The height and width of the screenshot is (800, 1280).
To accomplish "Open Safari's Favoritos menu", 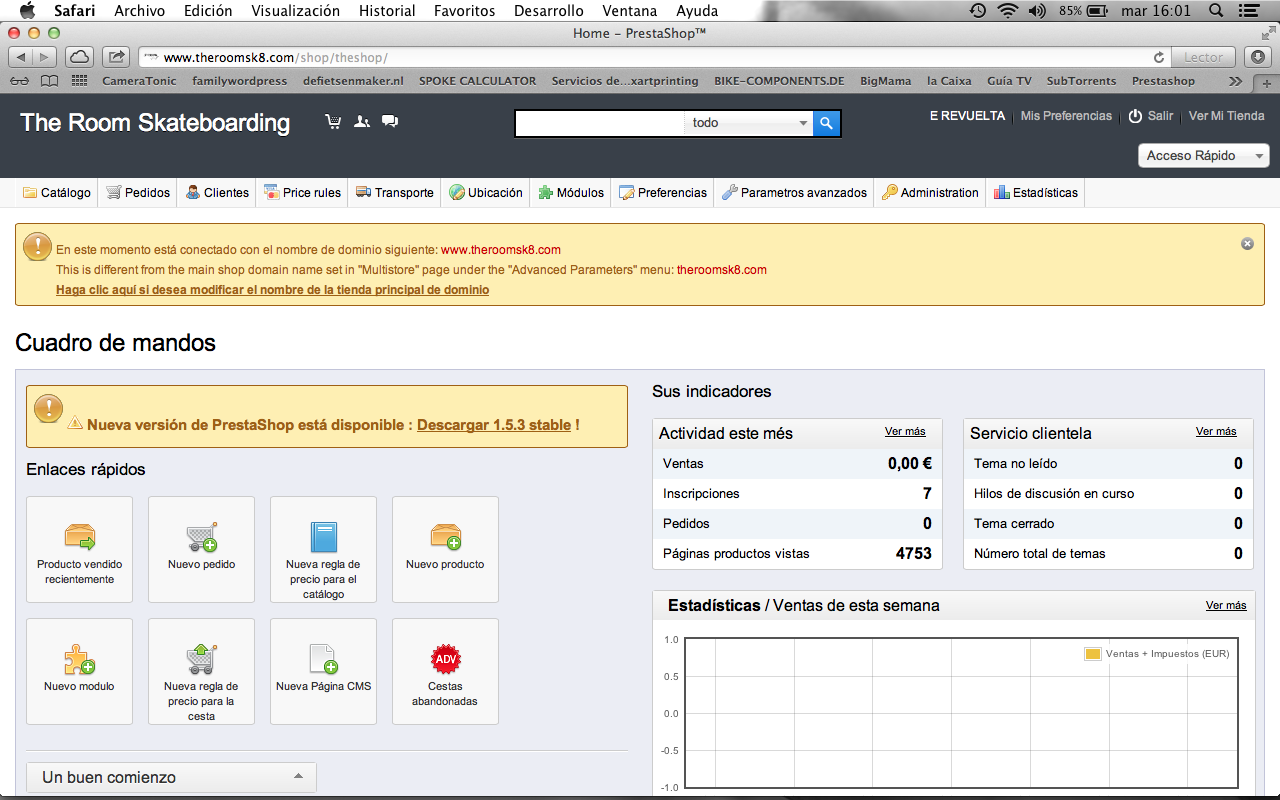I will coord(464,11).
